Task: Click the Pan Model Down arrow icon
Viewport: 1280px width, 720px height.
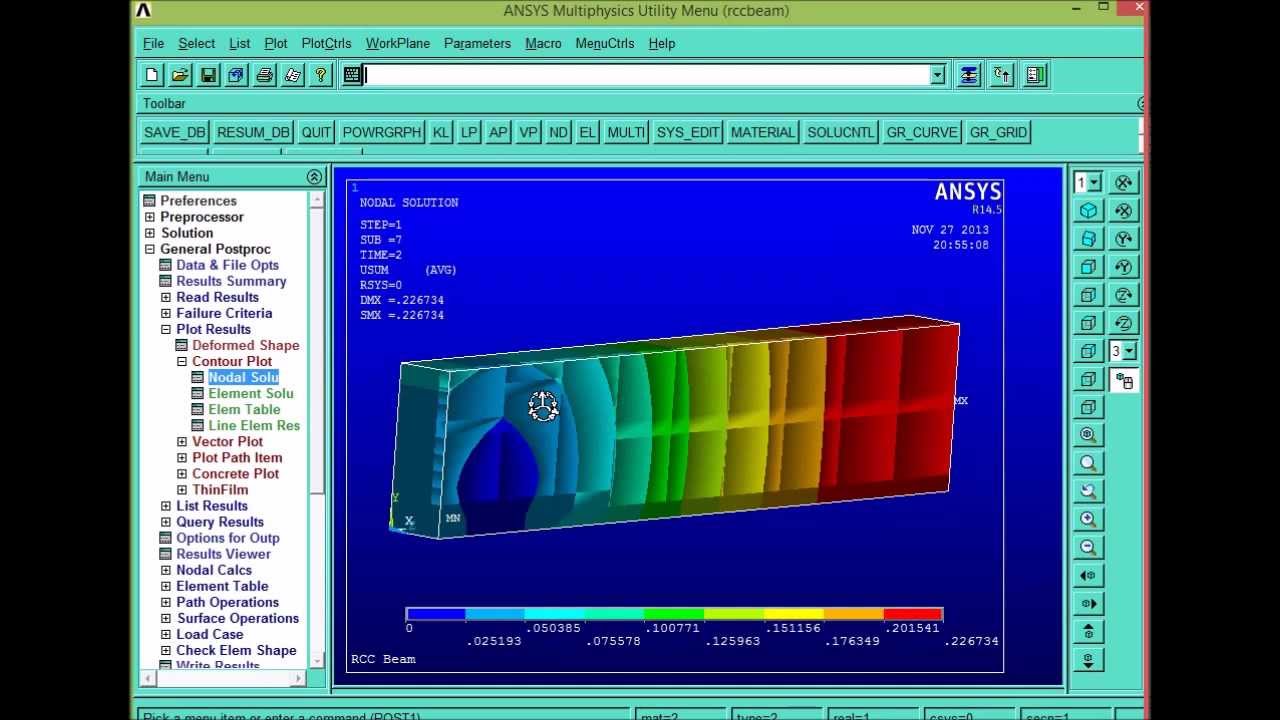Action: (x=1088, y=659)
